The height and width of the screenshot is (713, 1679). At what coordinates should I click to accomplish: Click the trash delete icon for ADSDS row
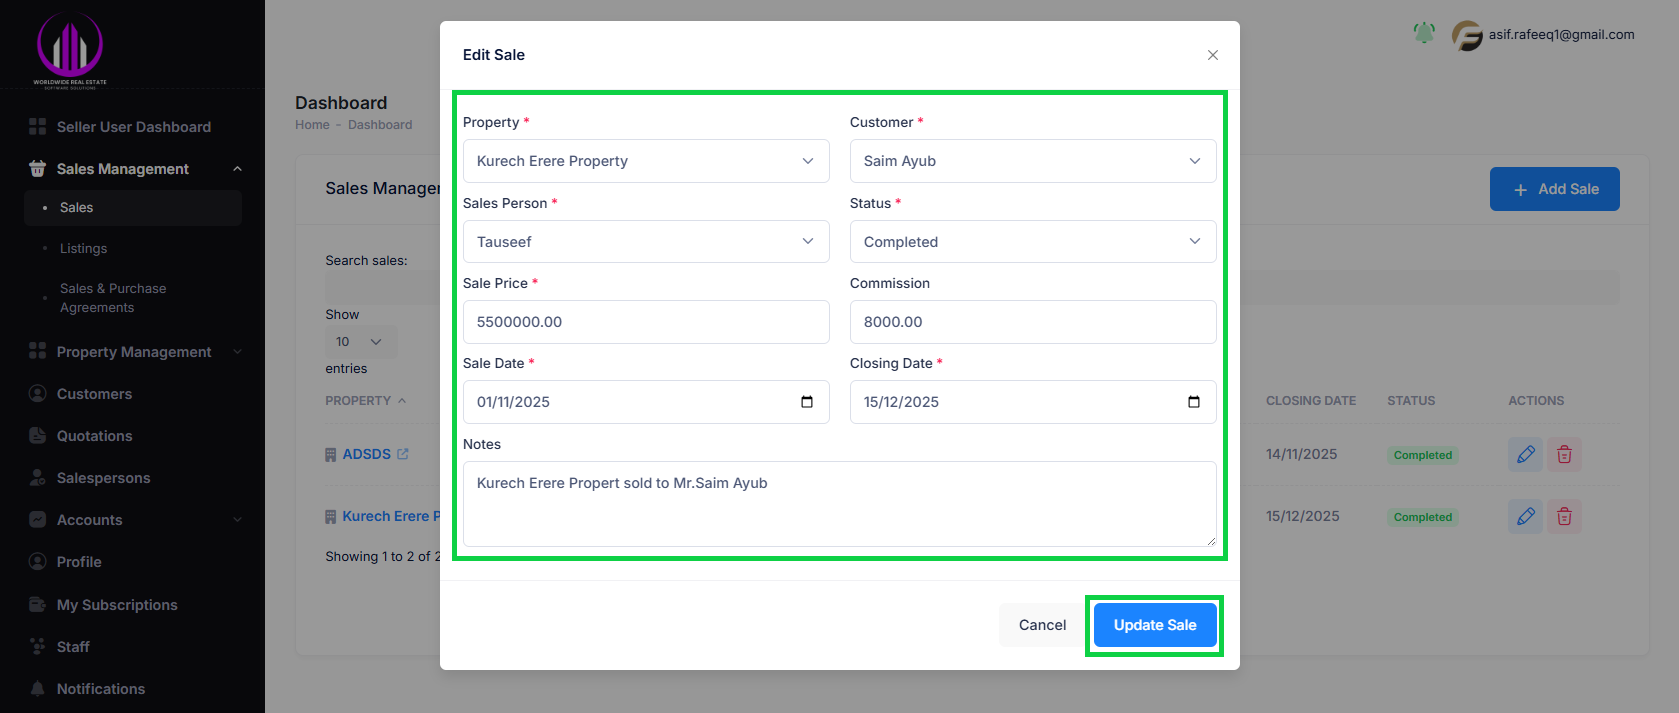click(x=1564, y=455)
